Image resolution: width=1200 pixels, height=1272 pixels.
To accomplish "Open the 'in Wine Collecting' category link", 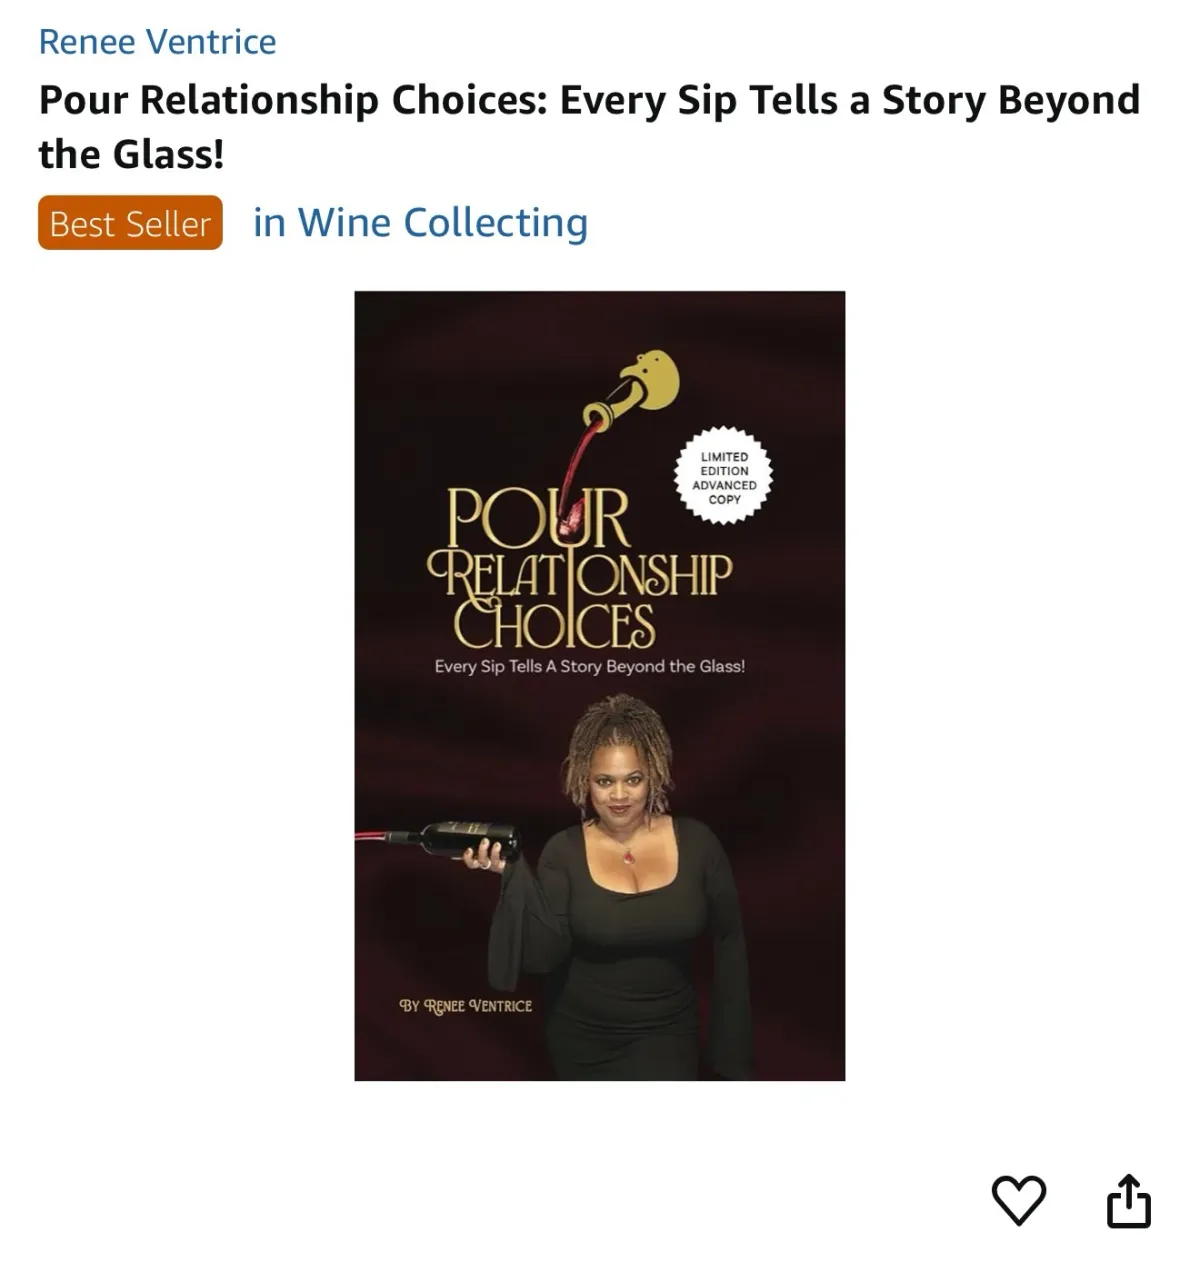I will pyautogui.click(x=420, y=222).
